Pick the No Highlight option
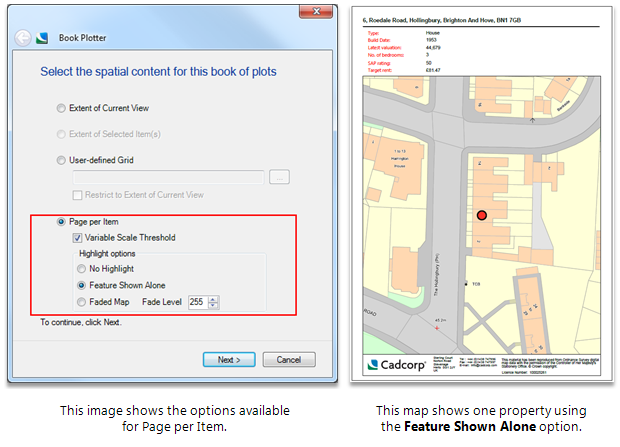620x447 pixels. click(82, 269)
